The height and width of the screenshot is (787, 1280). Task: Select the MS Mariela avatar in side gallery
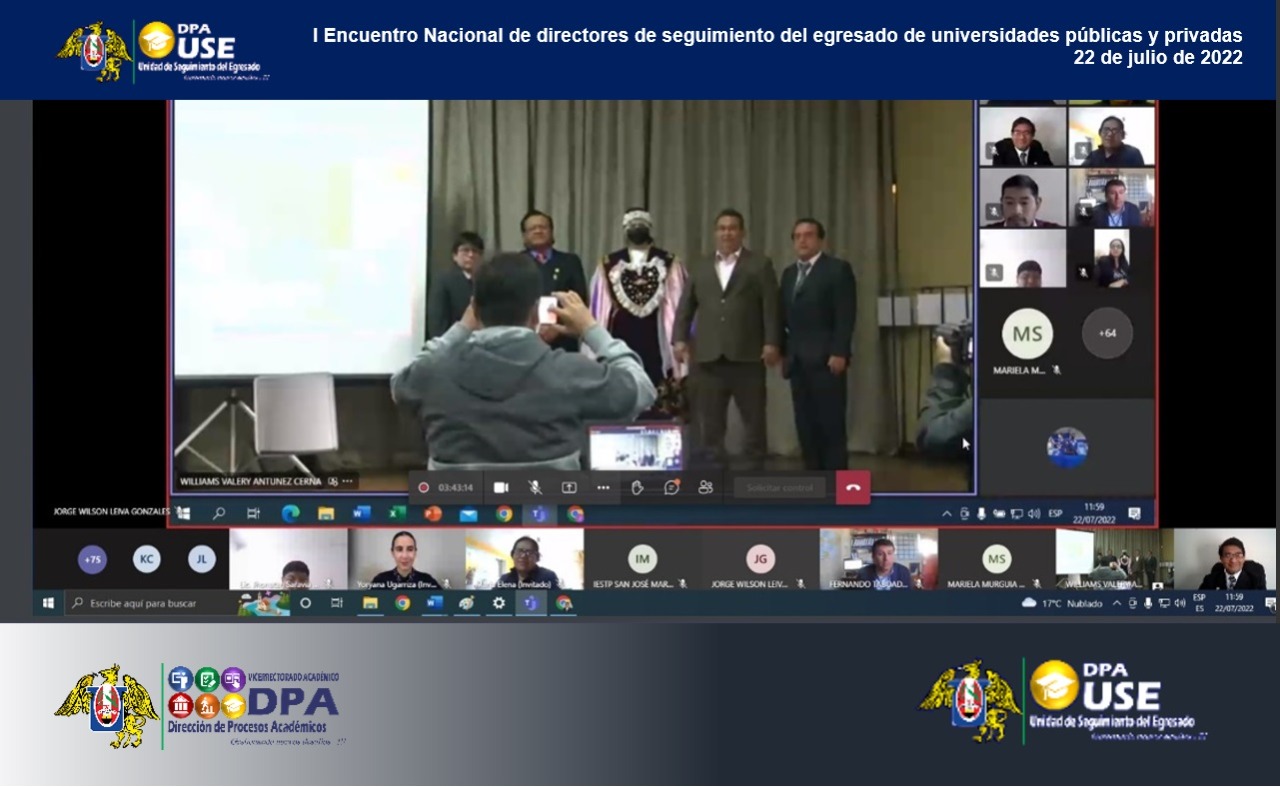[1027, 335]
